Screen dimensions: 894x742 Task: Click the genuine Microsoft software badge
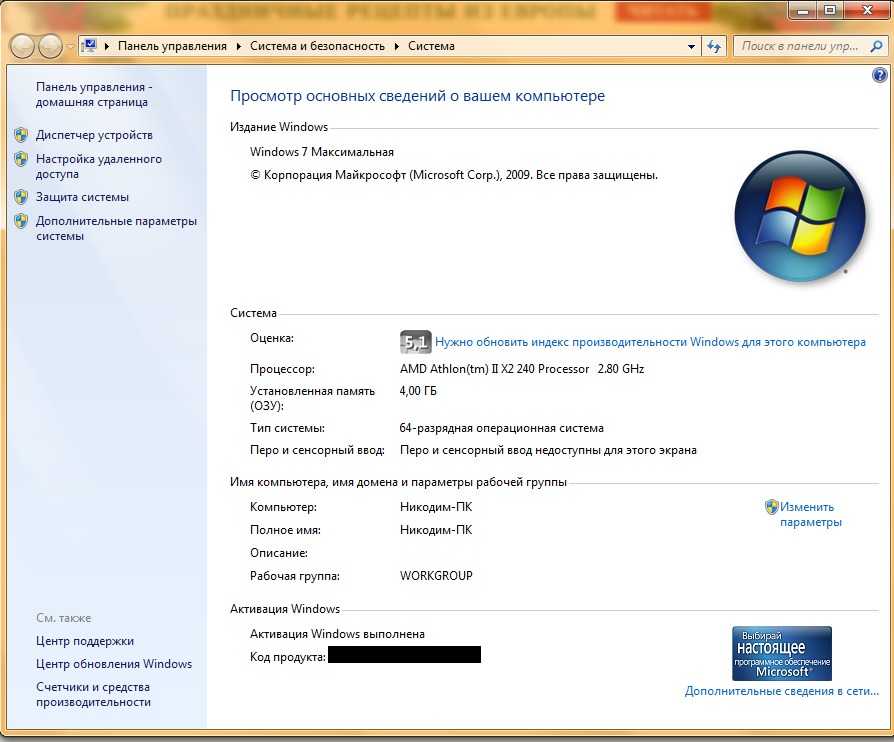click(x=782, y=653)
